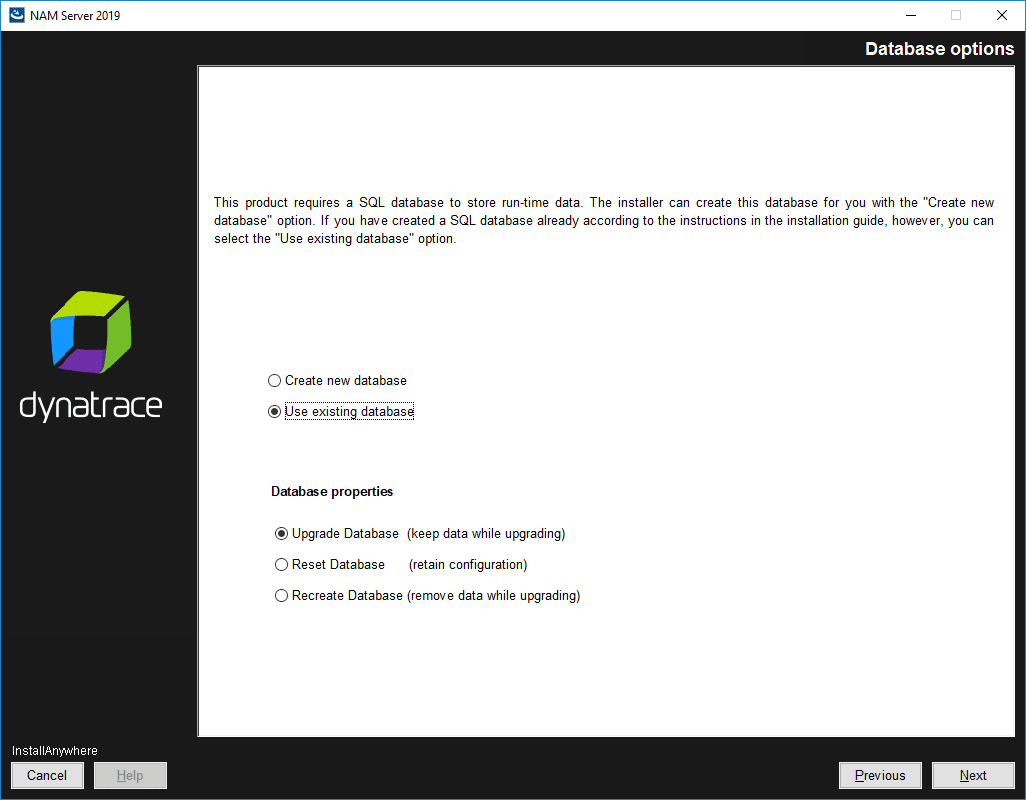Choose Reset Database radio button
The image size is (1026, 800).
pyautogui.click(x=281, y=565)
